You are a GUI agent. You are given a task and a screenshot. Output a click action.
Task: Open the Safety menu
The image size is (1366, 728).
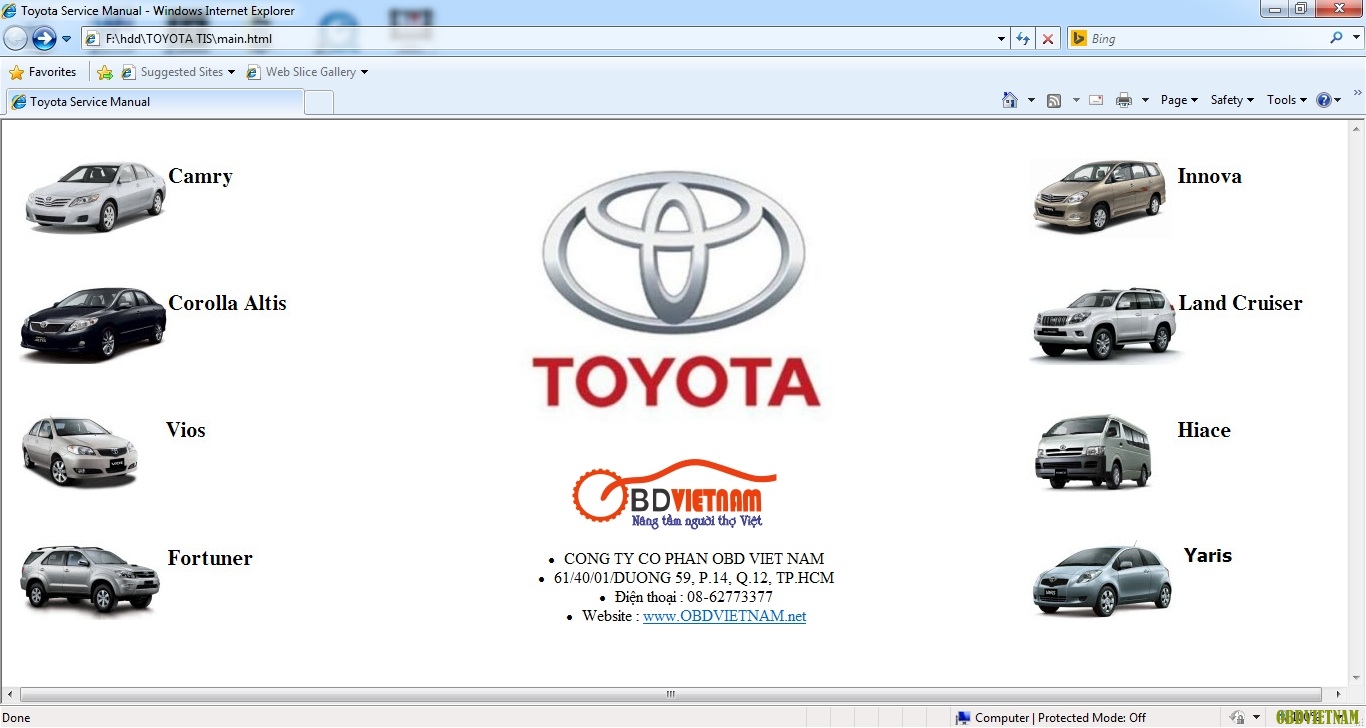pyautogui.click(x=1232, y=100)
